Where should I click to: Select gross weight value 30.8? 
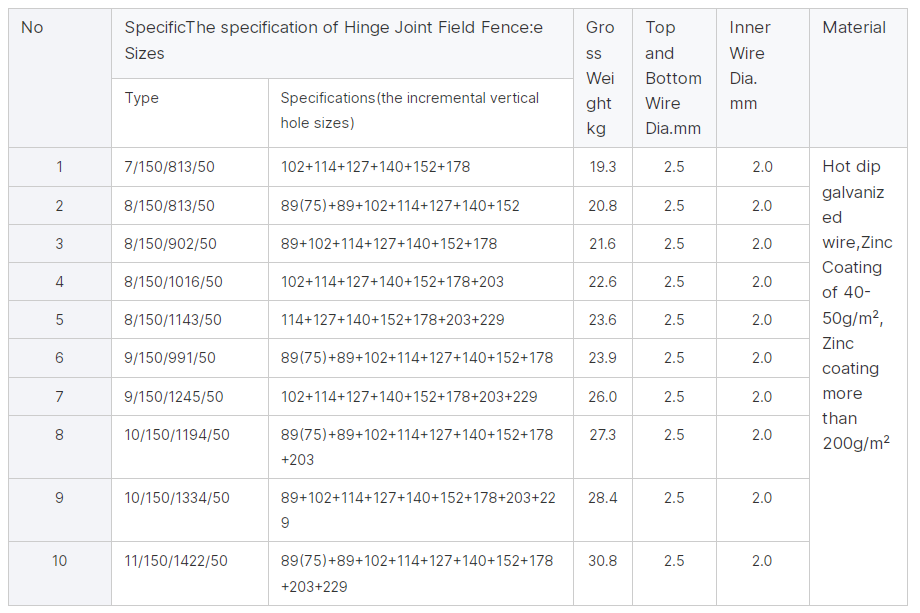pos(603,574)
